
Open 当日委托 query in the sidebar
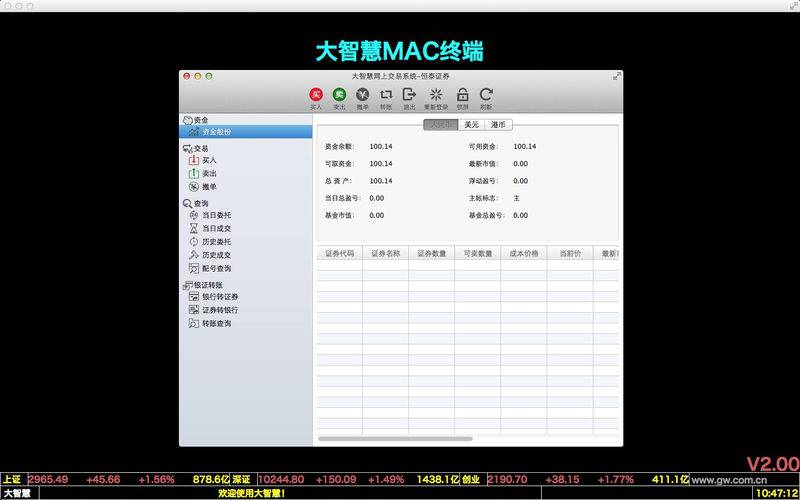click(216, 215)
